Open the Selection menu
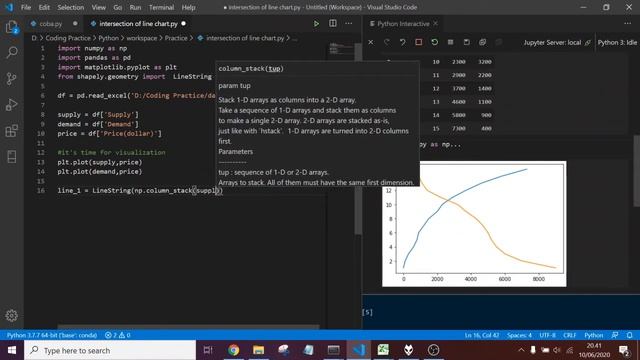Screen dimensions: 640x360 71,7
